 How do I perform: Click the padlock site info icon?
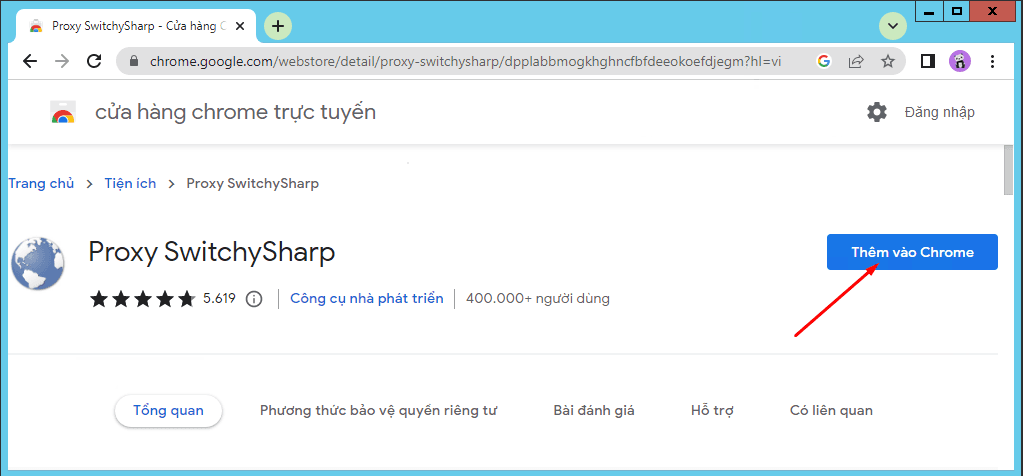coord(134,61)
